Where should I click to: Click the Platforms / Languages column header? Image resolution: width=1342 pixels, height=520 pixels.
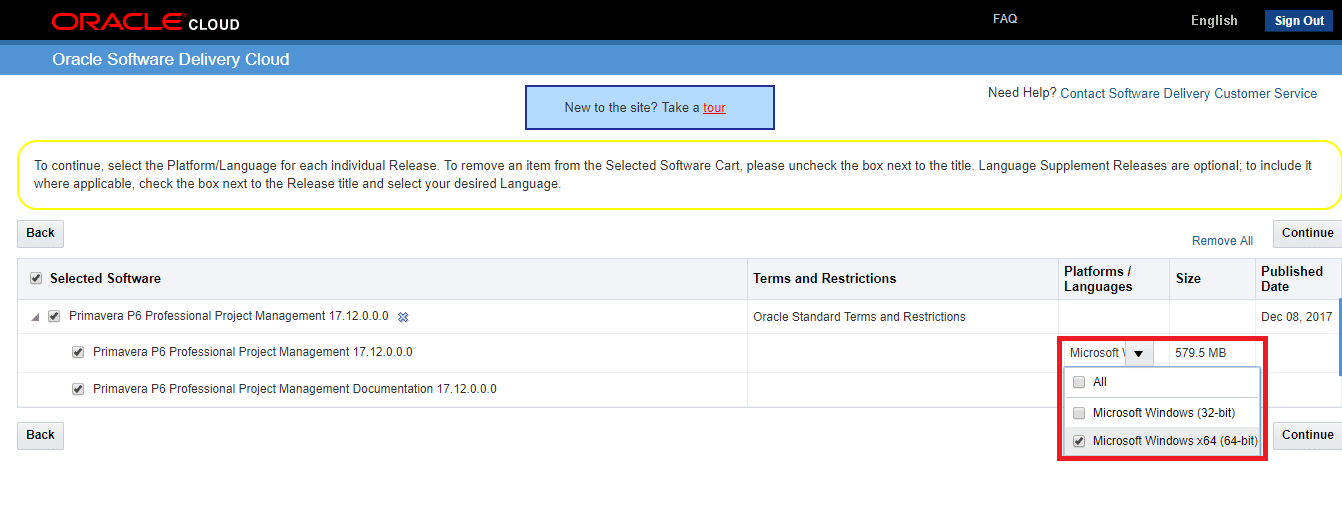coord(1098,279)
